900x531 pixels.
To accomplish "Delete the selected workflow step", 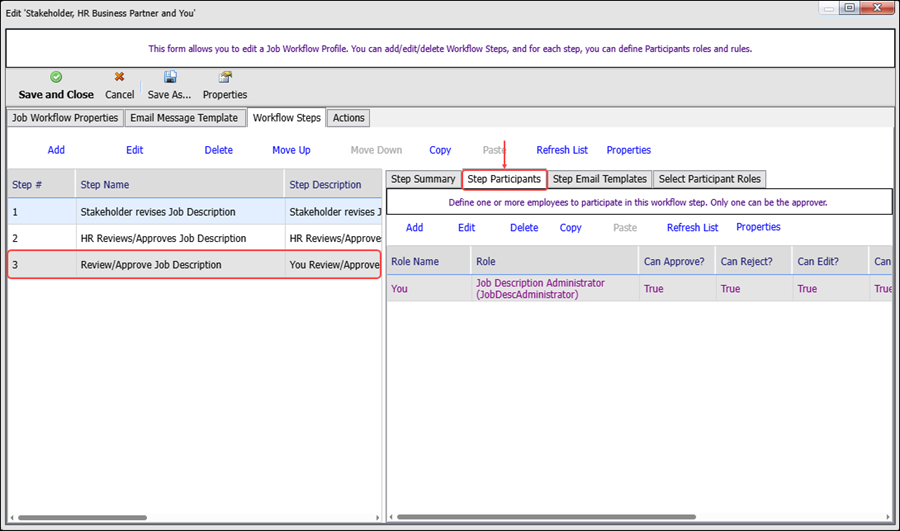I will pyautogui.click(x=218, y=150).
